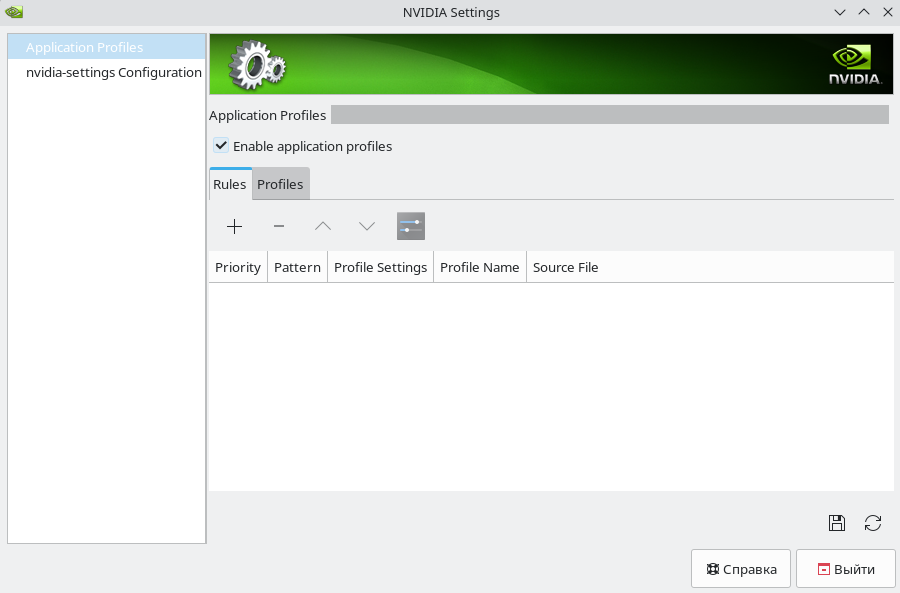
Task: Sort by the Pattern column header
Action: click(297, 267)
